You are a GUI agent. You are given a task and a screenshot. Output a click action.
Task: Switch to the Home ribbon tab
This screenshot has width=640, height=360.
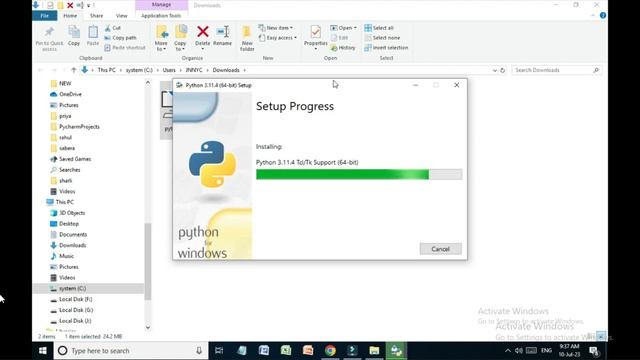[x=70, y=16]
